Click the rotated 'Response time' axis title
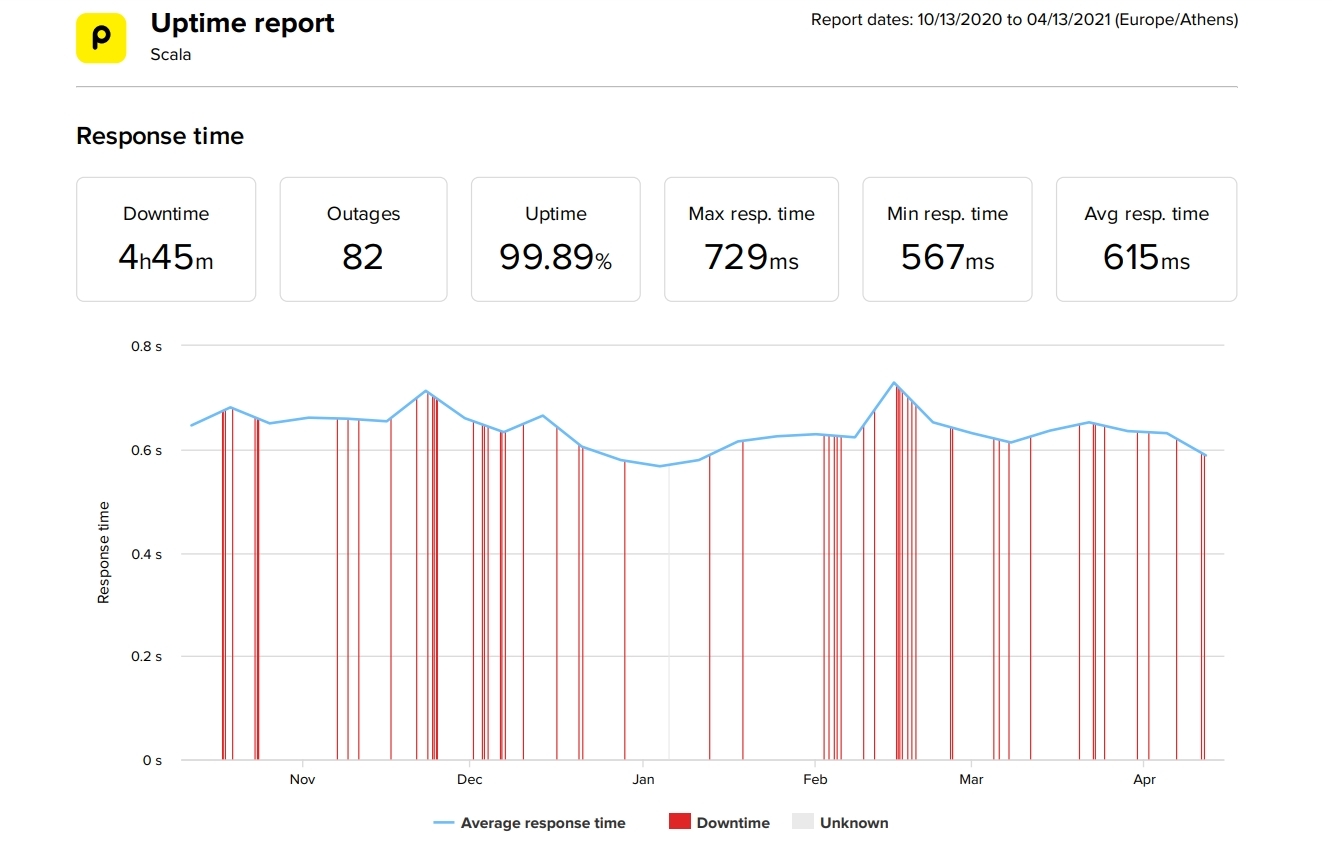Viewport: 1332px width, 850px height. [103, 552]
